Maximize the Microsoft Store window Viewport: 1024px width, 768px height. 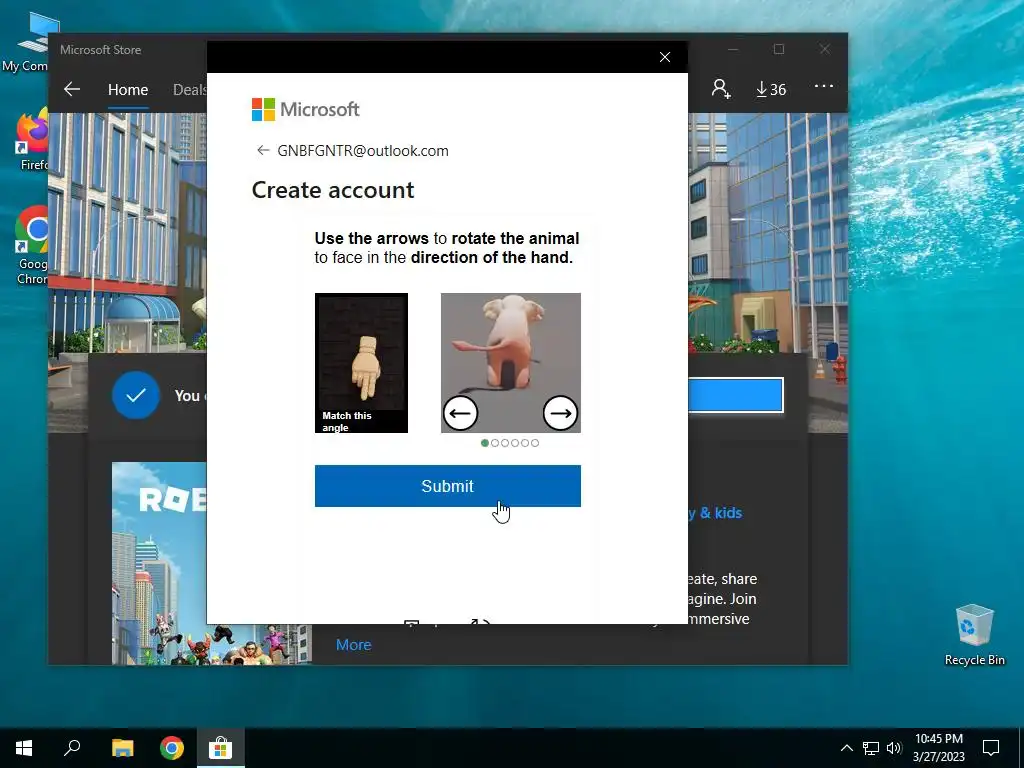[x=778, y=50]
